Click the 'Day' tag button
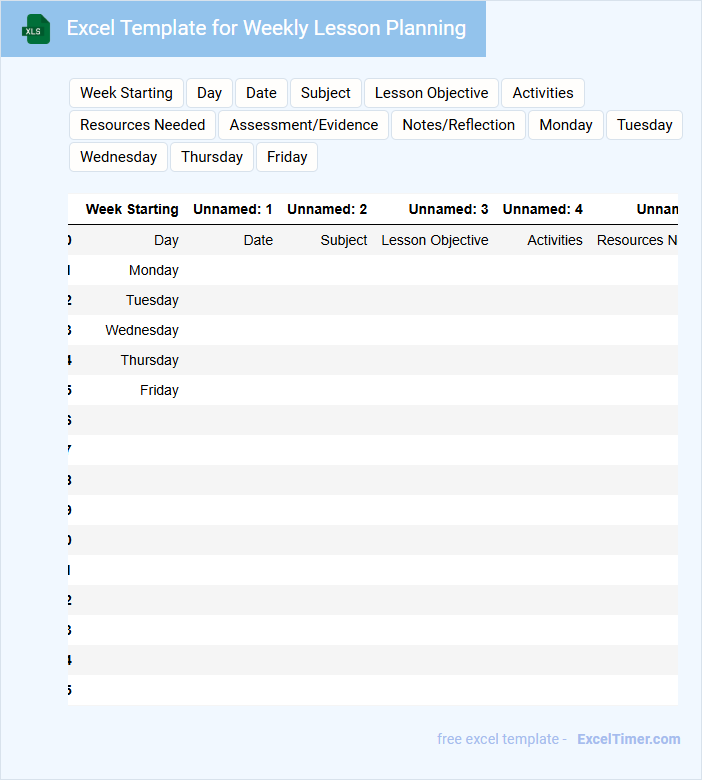 [x=209, y=93]
